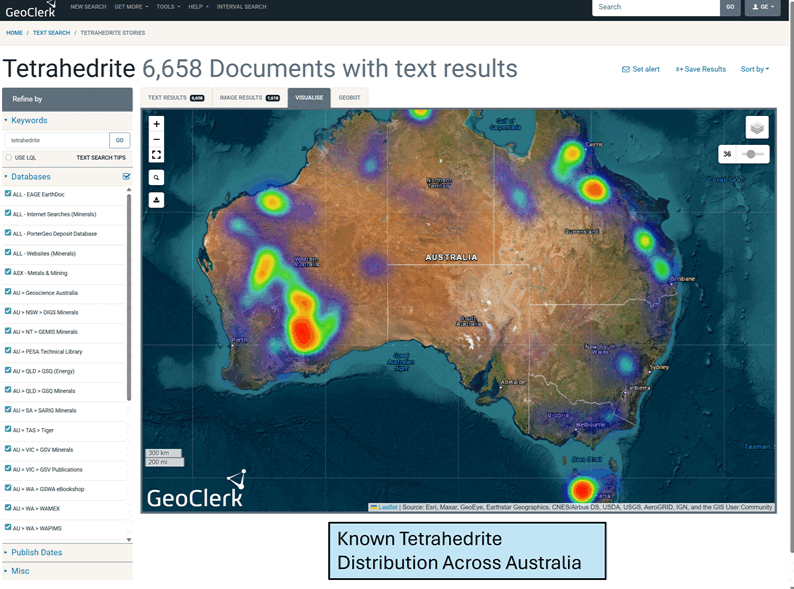Enter fullscreen map view
794x589 pixels.
[157, 155]
